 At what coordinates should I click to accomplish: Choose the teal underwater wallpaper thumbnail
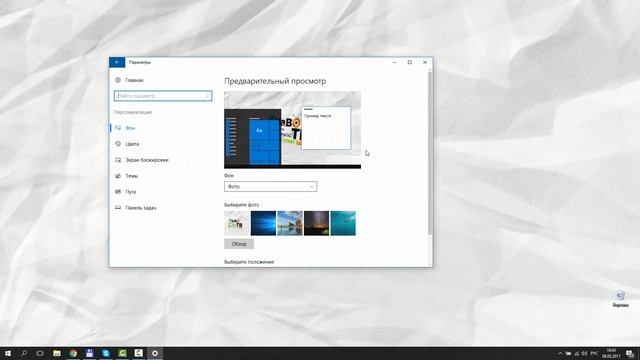coord(343,223)
